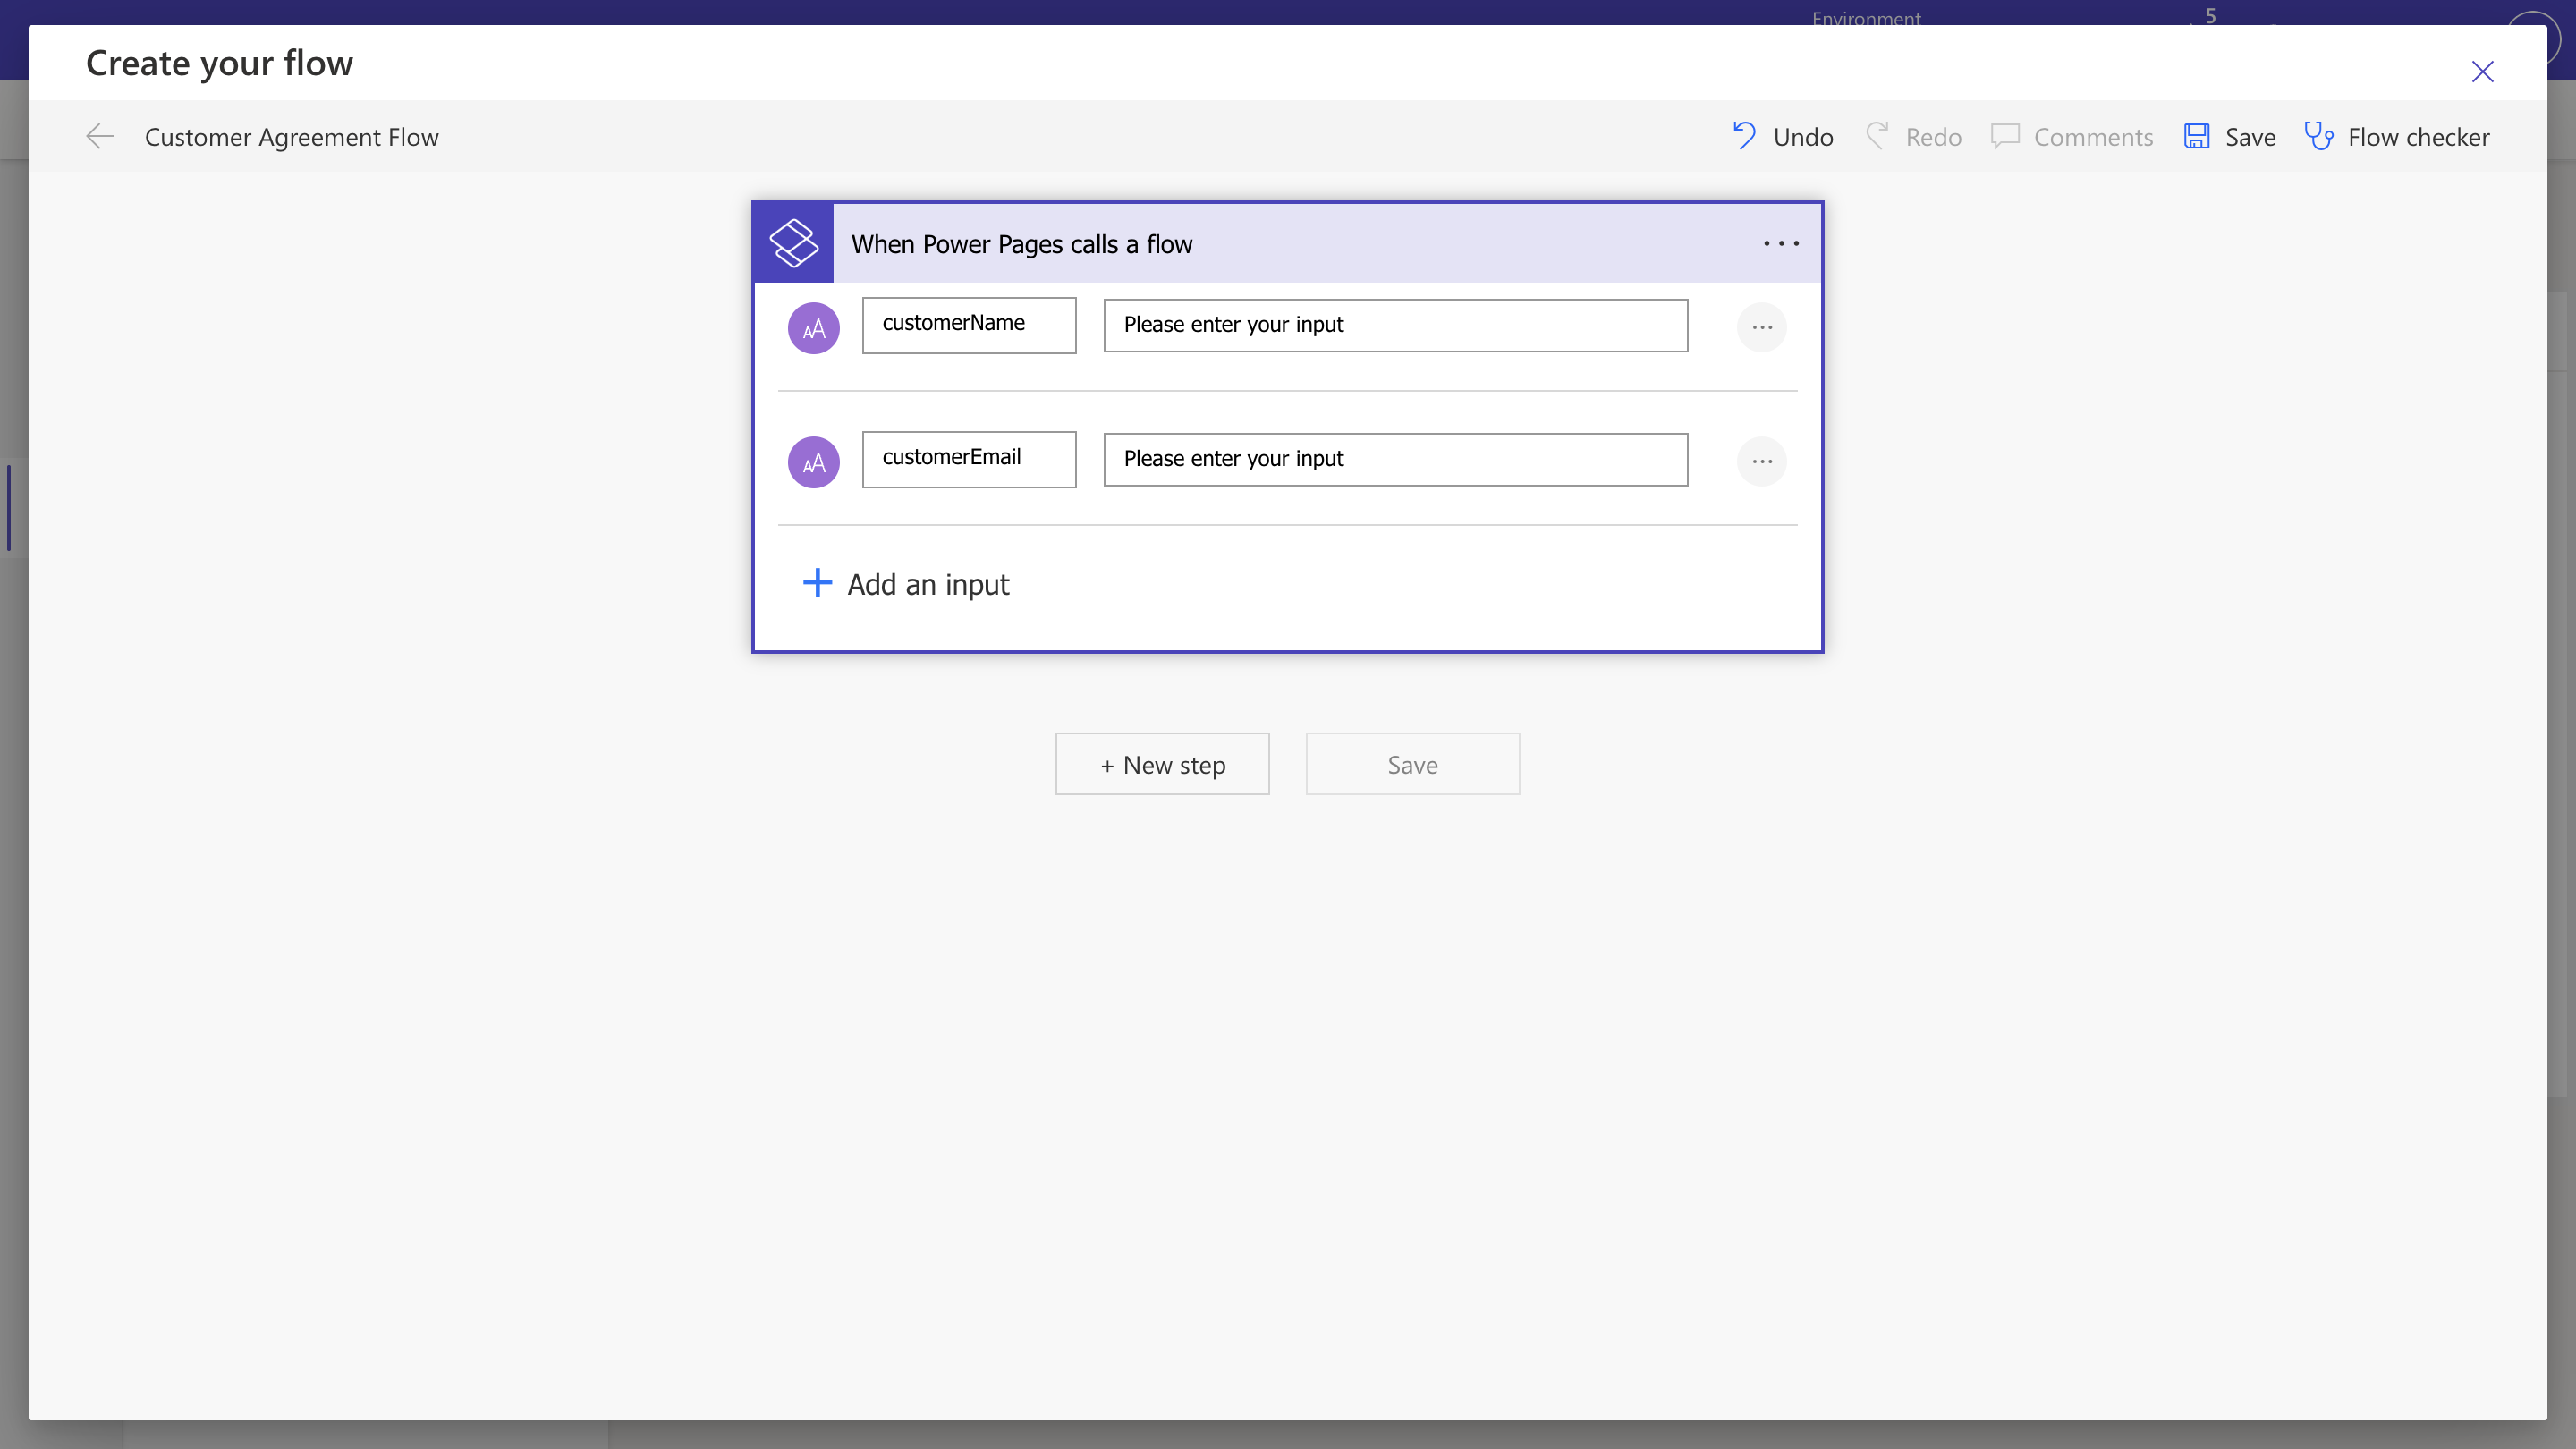Click the New step button
The width and height of the screenshot is (2576, 1449).
[x=1162, y=763]
